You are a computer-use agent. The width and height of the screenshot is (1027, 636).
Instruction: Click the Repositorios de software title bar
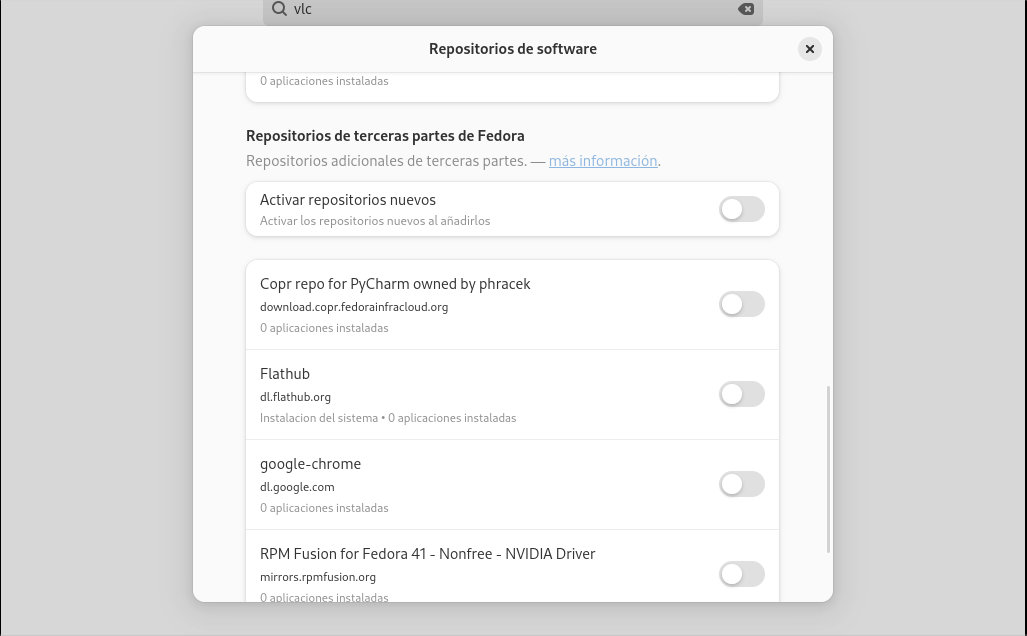(x=512, y=49)
